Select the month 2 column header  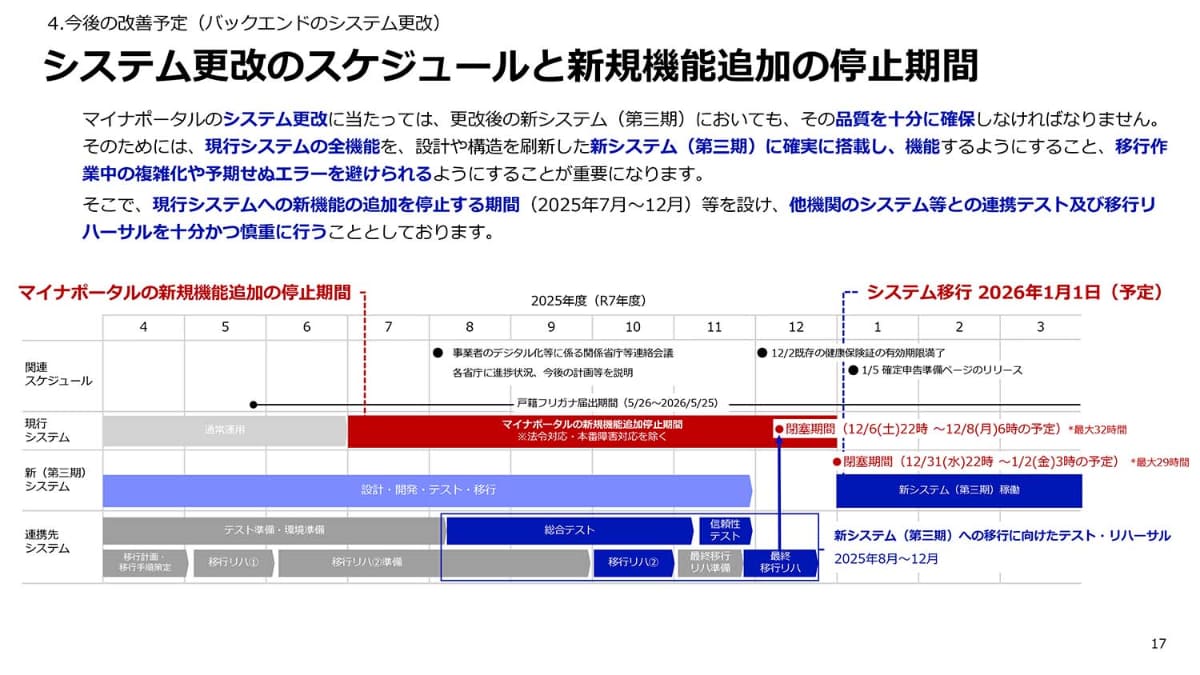[959, 328]
